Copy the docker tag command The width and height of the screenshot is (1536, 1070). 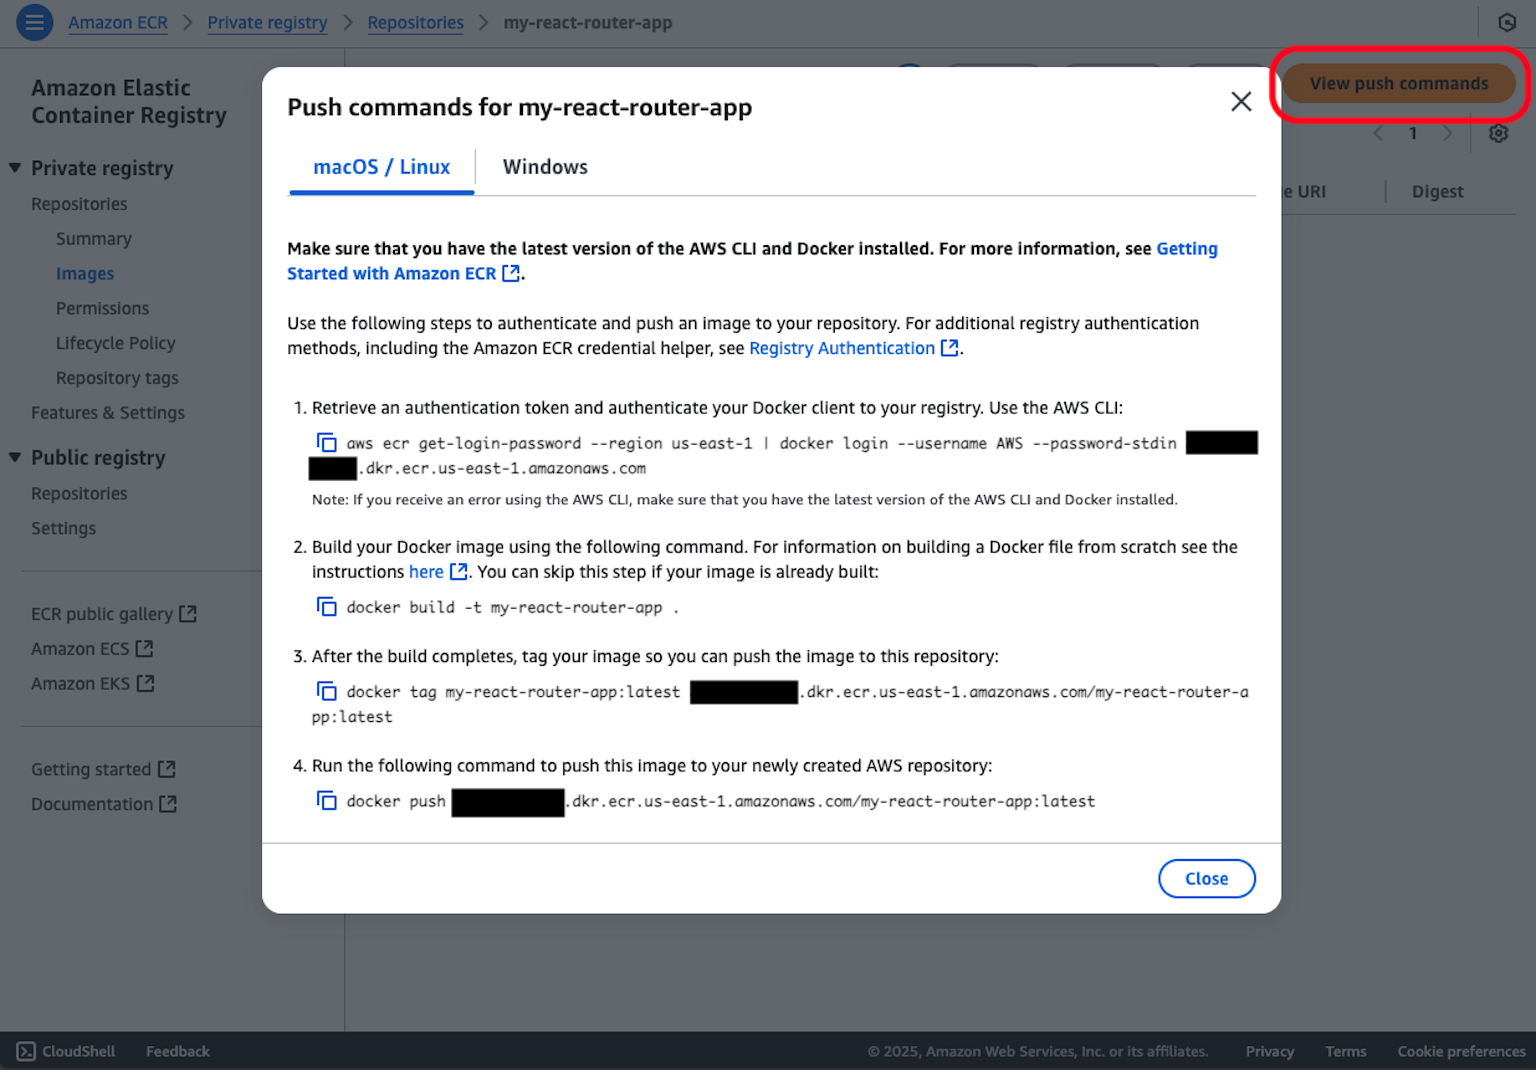[327, 690]
